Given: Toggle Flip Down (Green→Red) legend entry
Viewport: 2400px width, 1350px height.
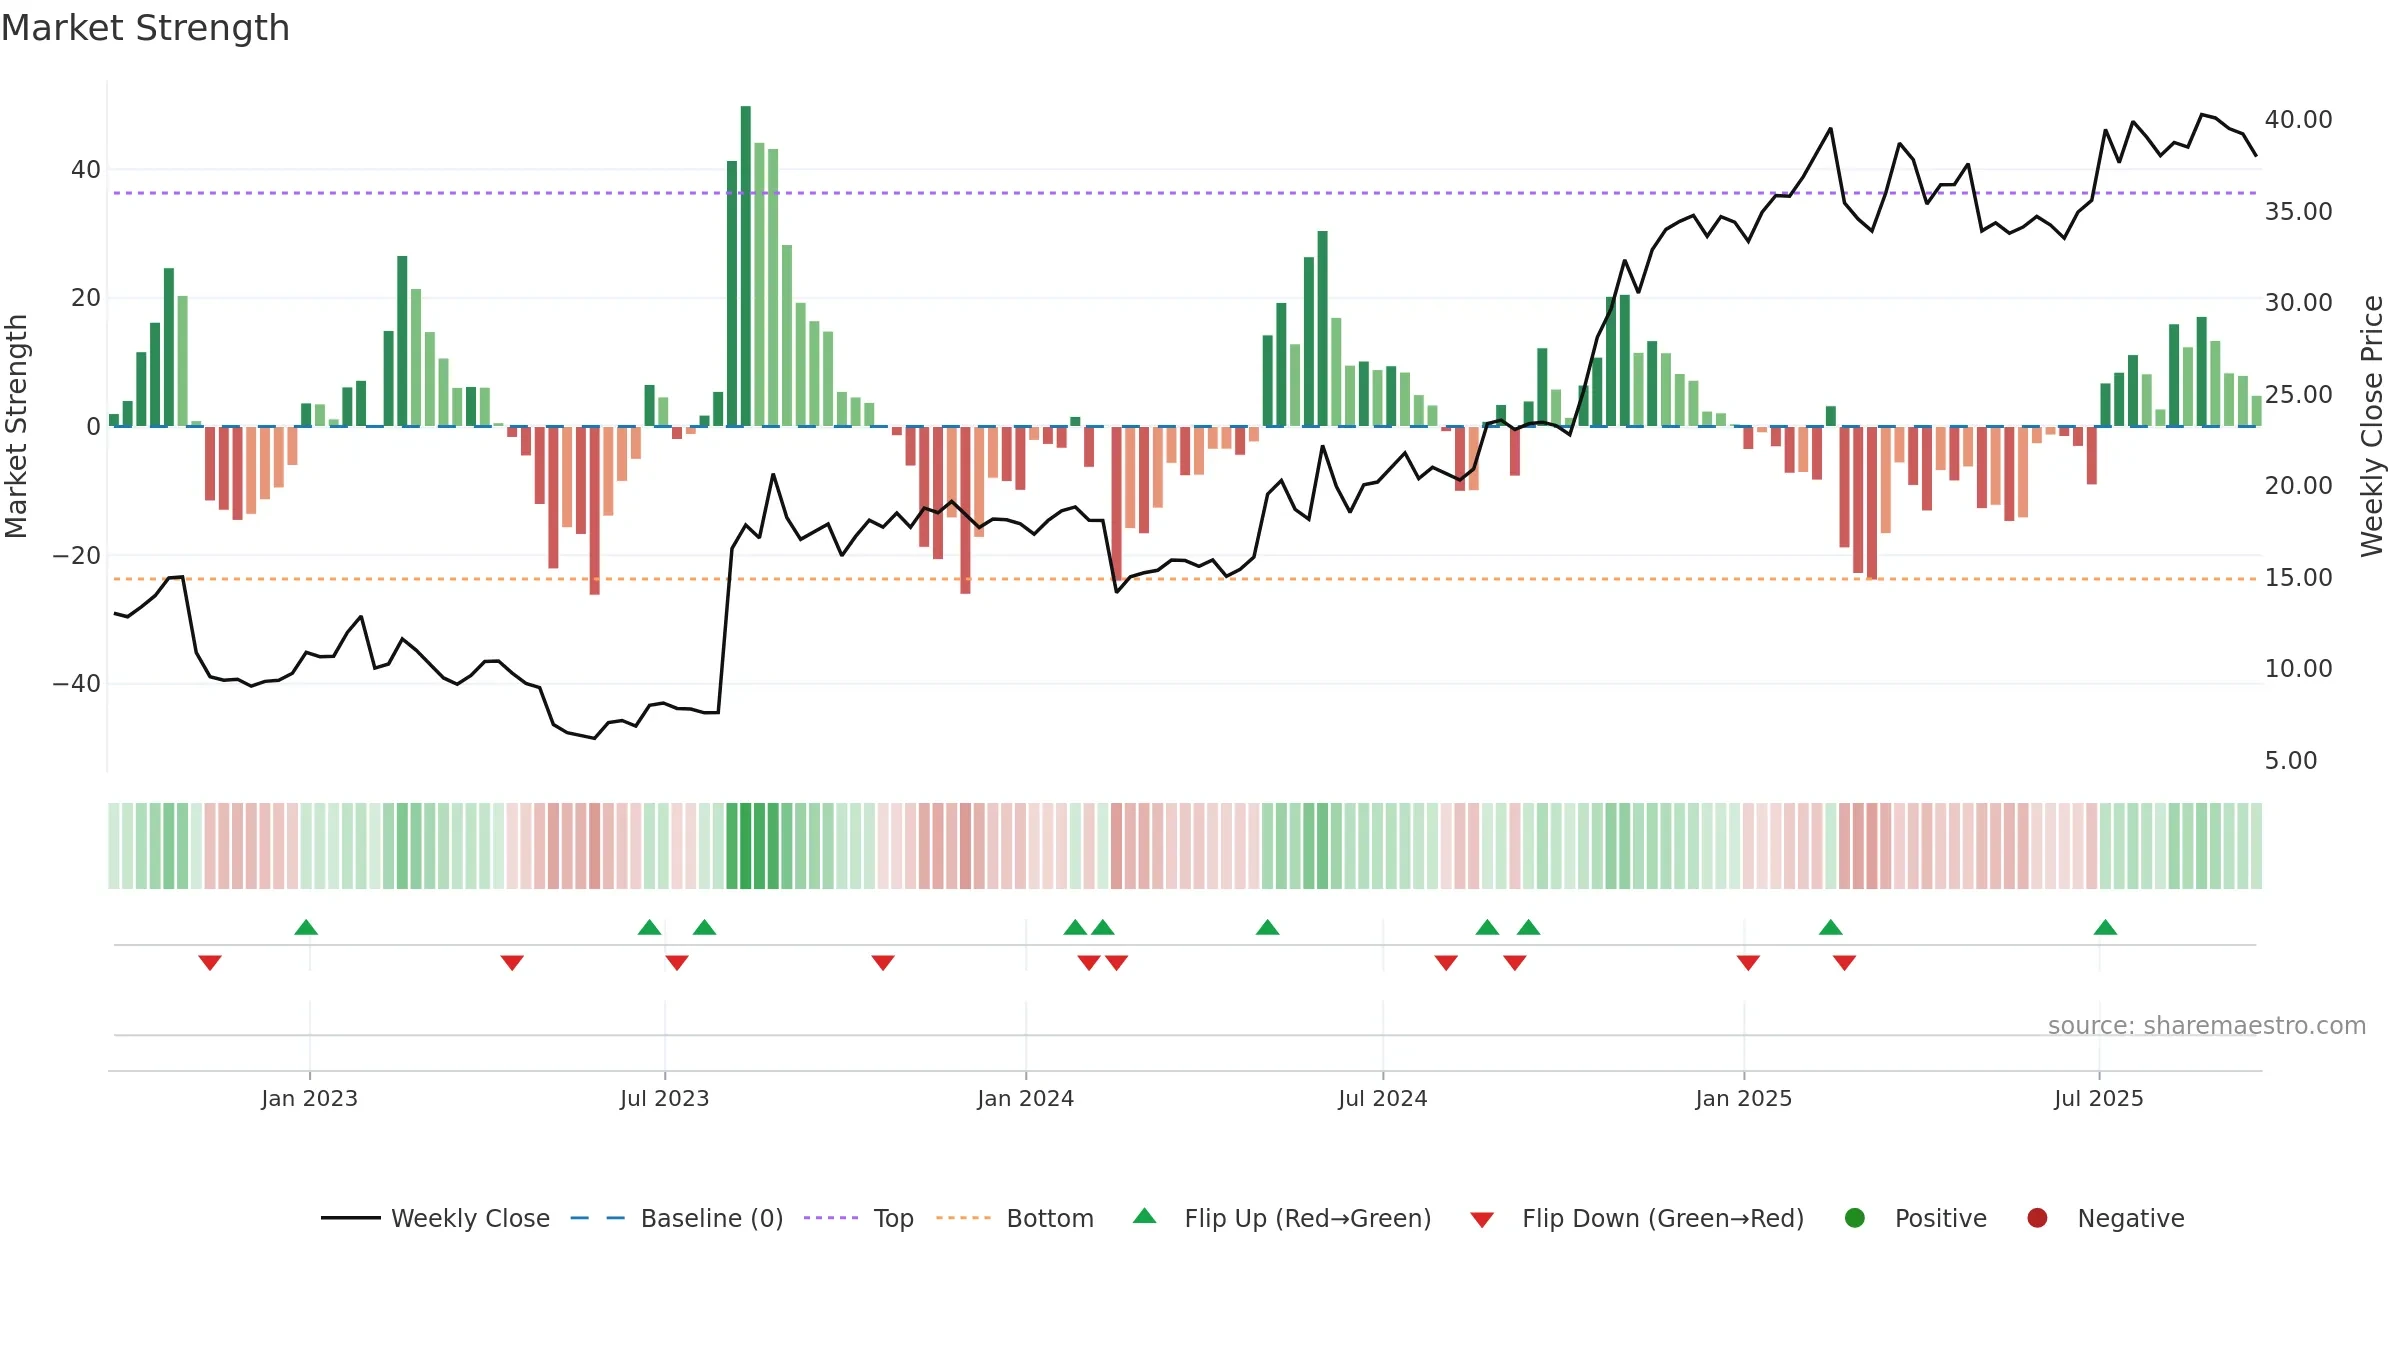Looking at the screenshot, I should pyautogui.click(x=1637, y=1218).
